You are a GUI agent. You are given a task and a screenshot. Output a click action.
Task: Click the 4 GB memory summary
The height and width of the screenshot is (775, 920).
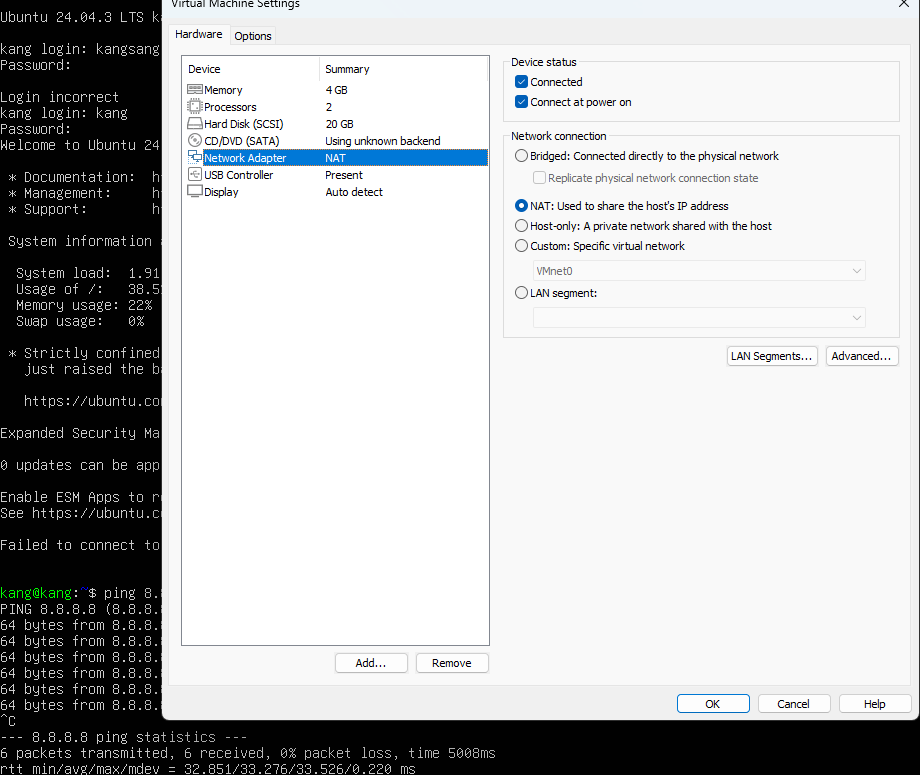coord(336,90)
